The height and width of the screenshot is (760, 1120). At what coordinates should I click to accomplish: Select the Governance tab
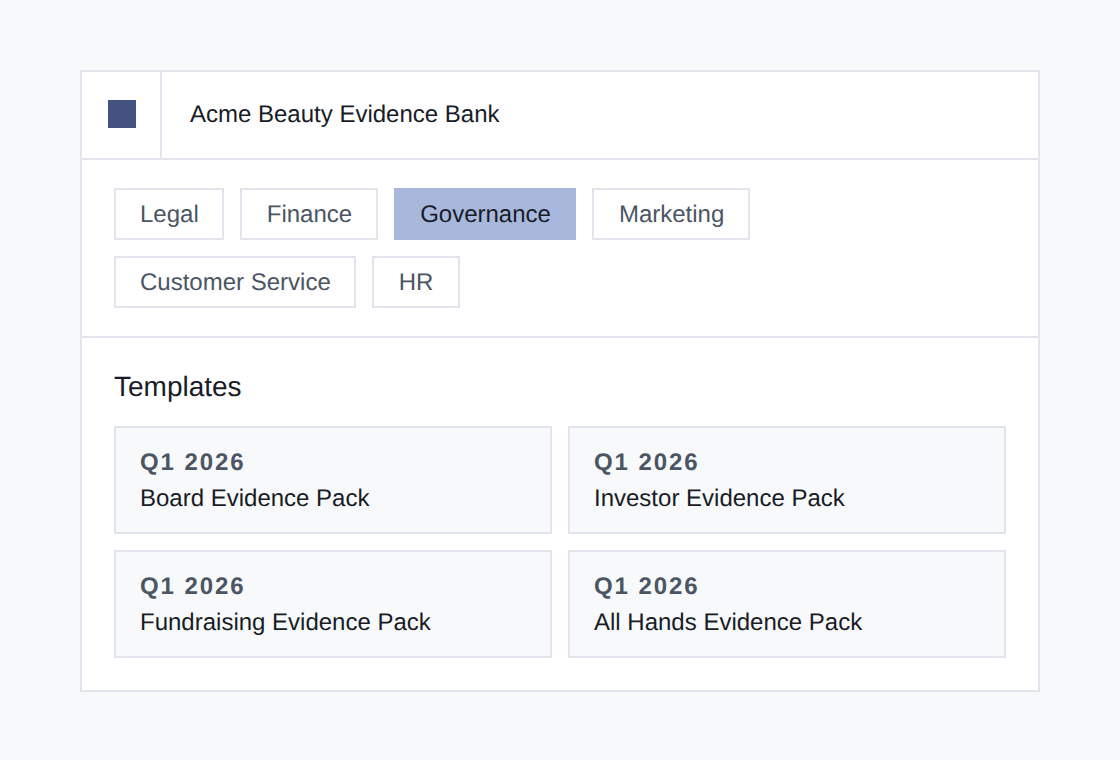click(485, 214)
